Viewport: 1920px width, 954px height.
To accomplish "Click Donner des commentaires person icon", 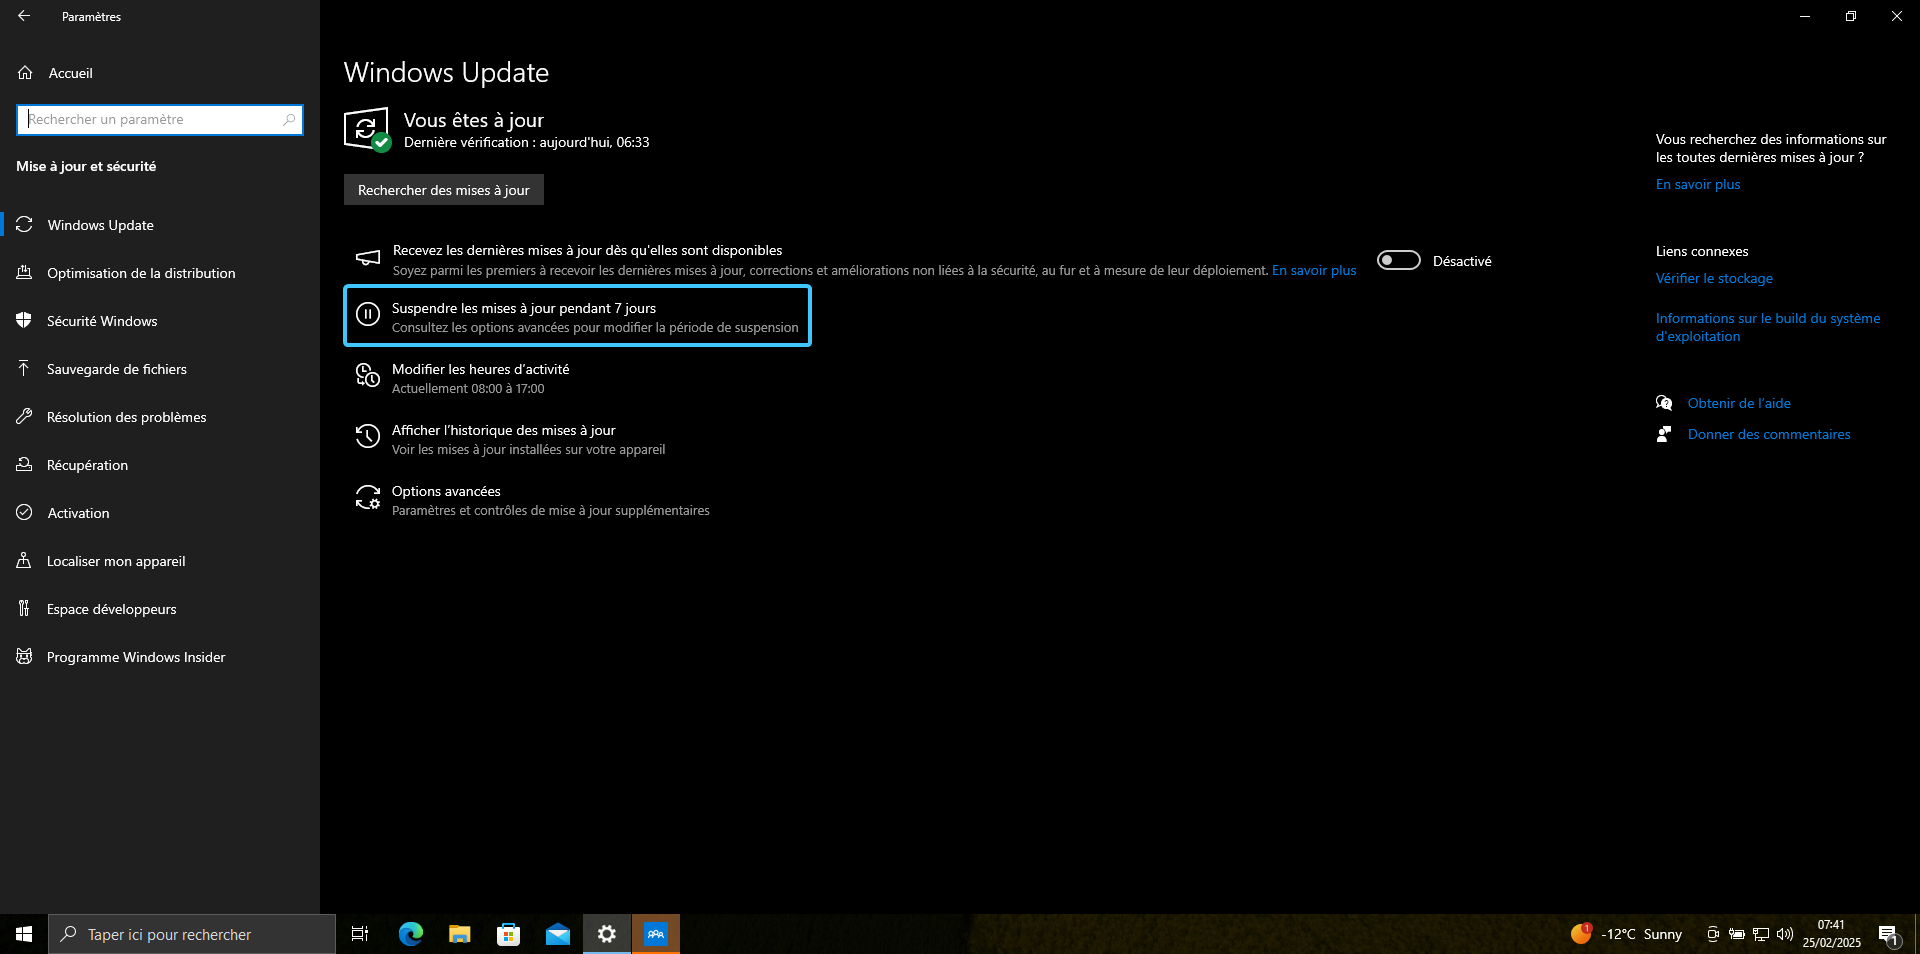I will (x=1664, y=434).
